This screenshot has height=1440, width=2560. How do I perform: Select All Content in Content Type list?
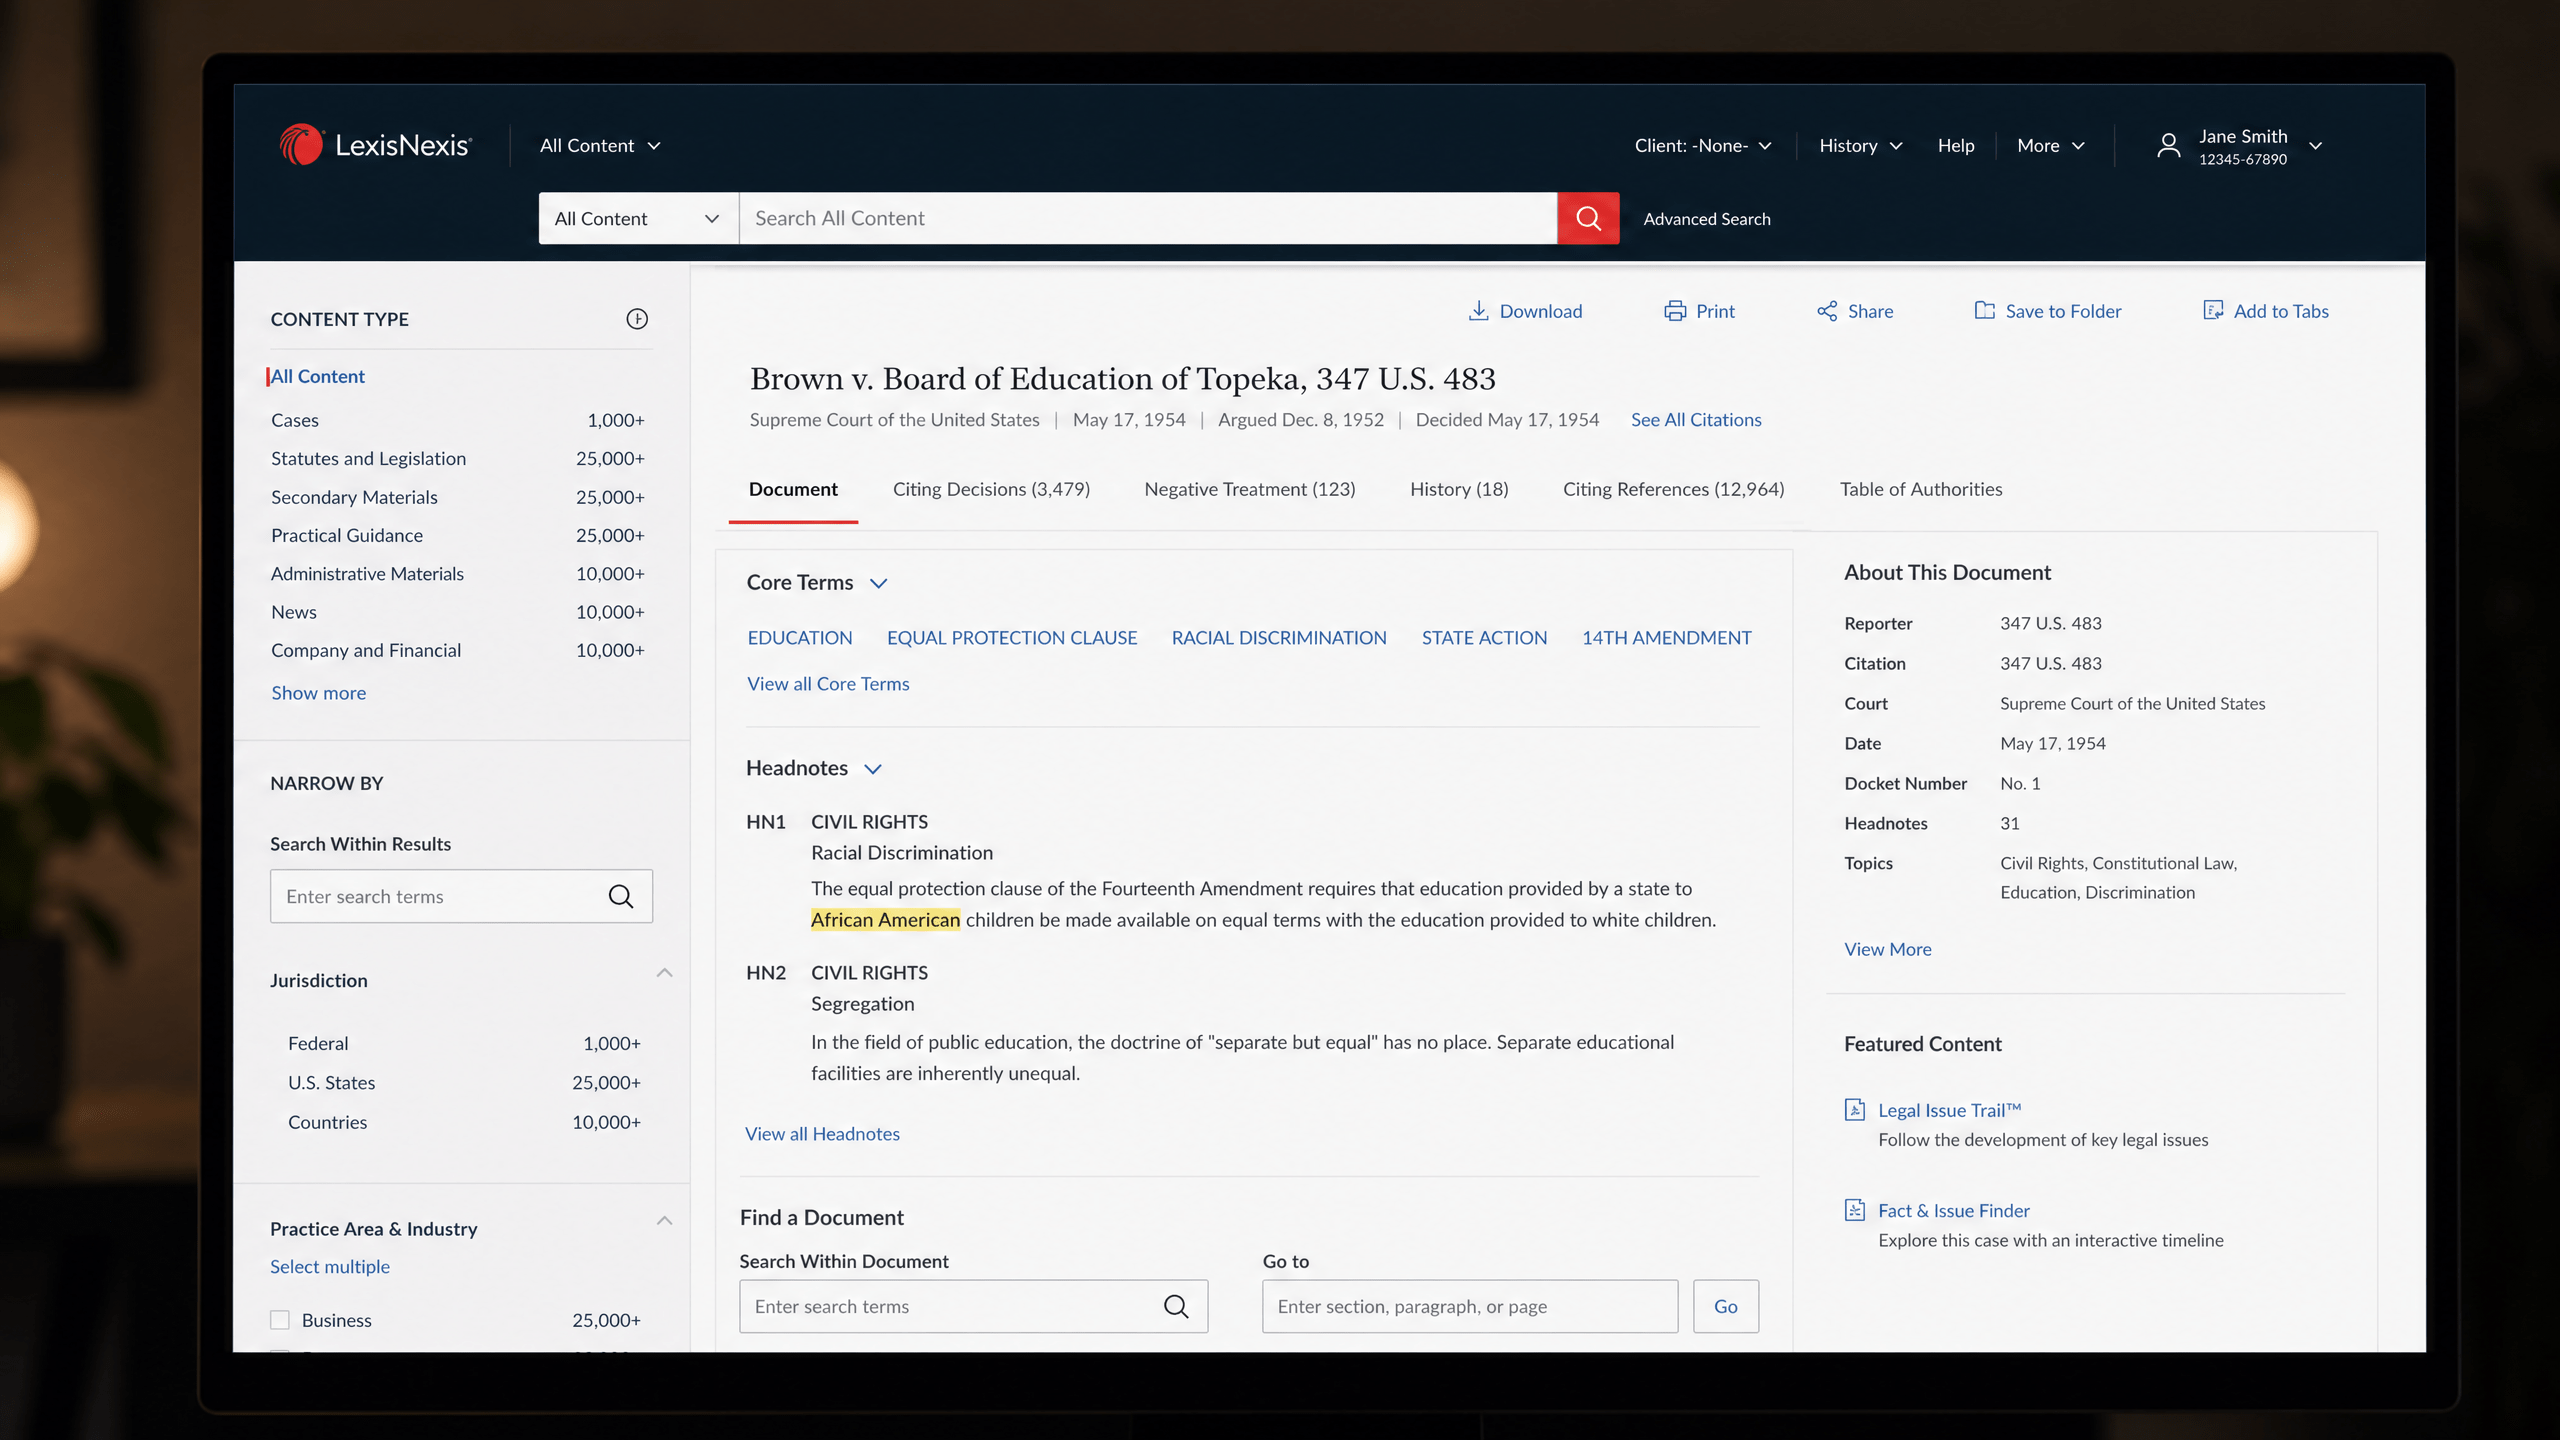[318, 376]
